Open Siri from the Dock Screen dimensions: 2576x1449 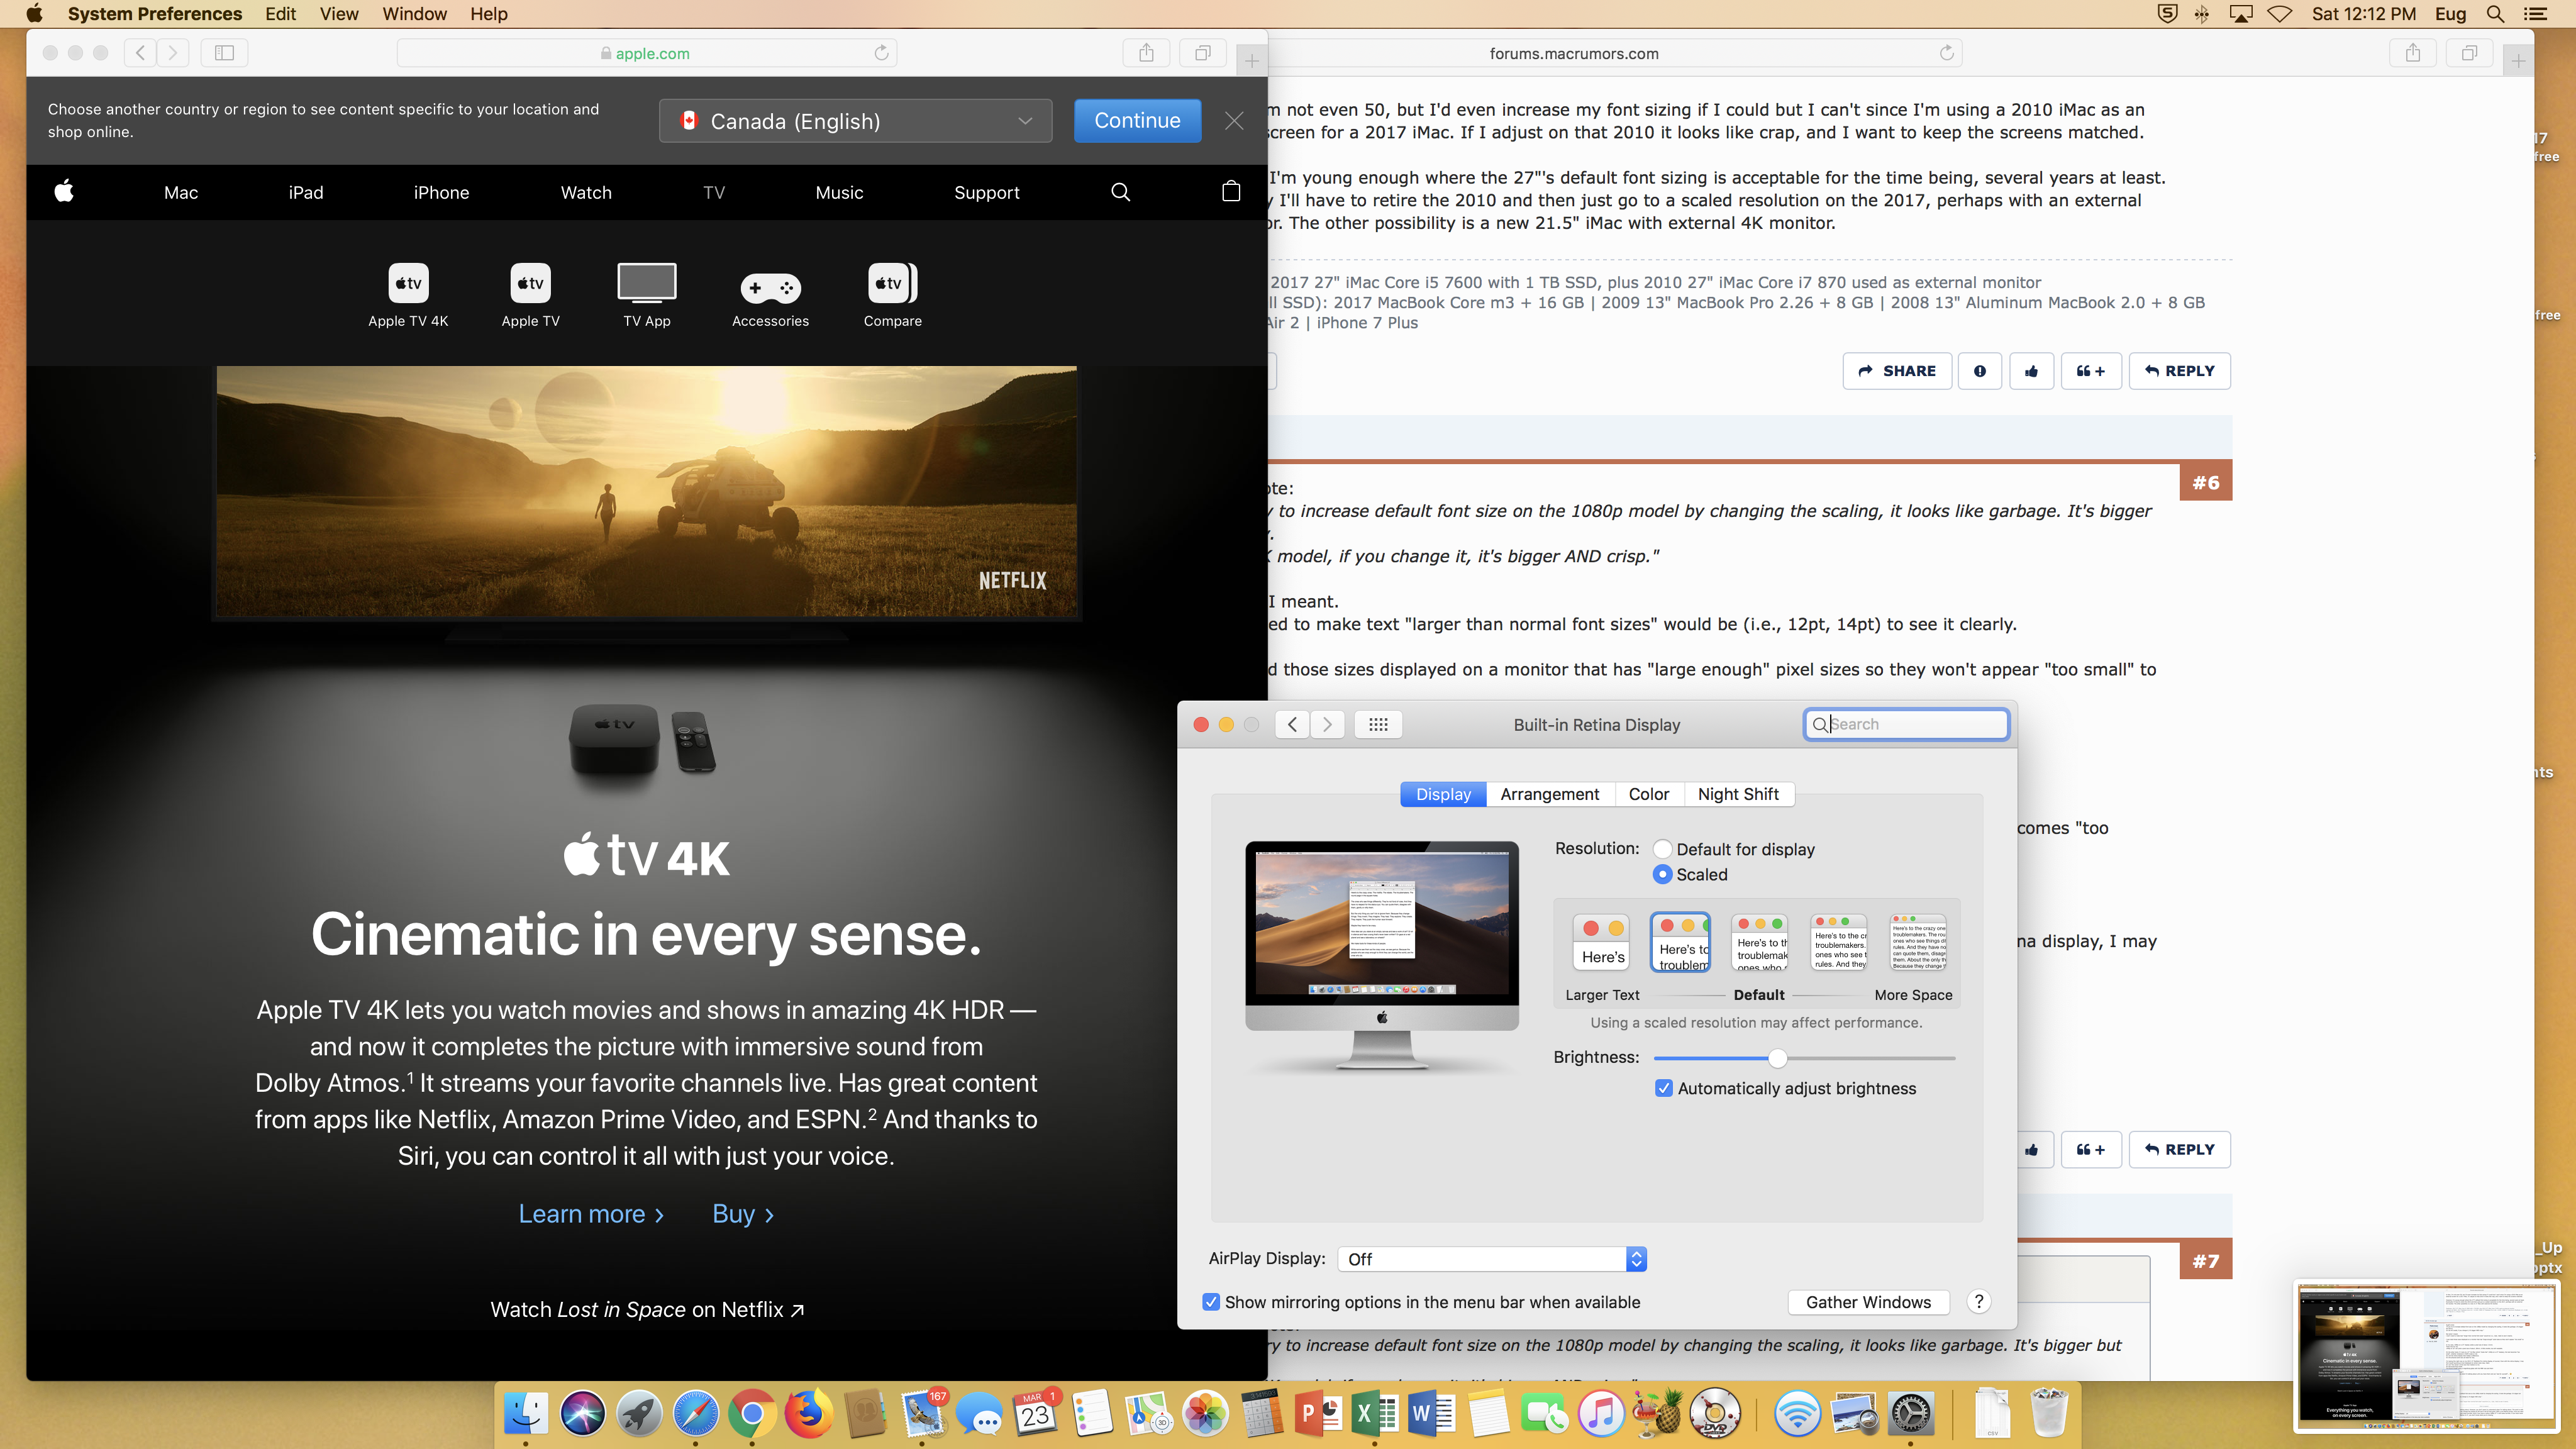coord(582,1414)
